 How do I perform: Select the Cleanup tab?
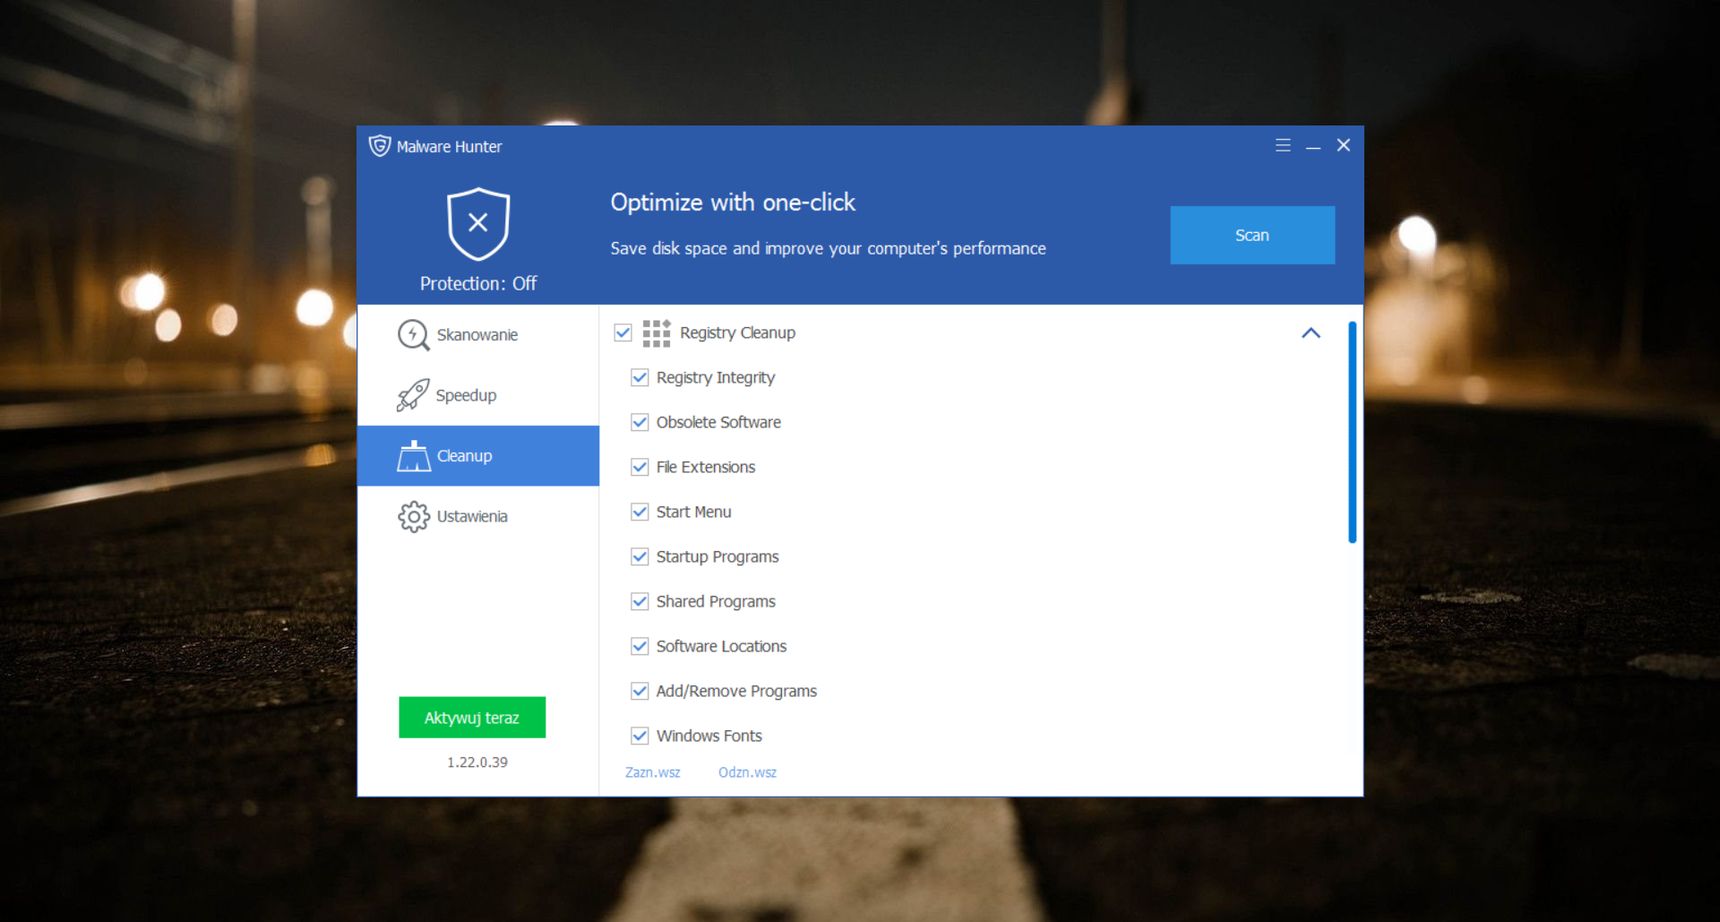point(478,456)
